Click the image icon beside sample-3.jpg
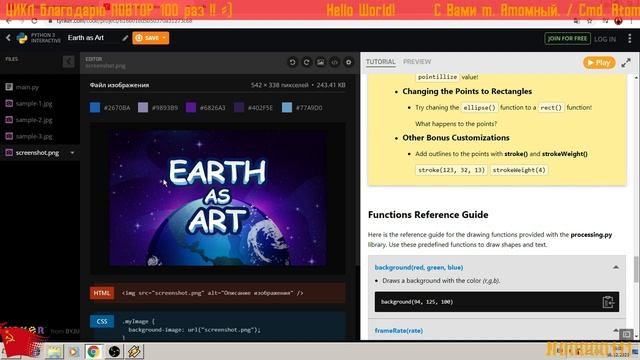This screenshot has width=640, height=360. point(9,136)
